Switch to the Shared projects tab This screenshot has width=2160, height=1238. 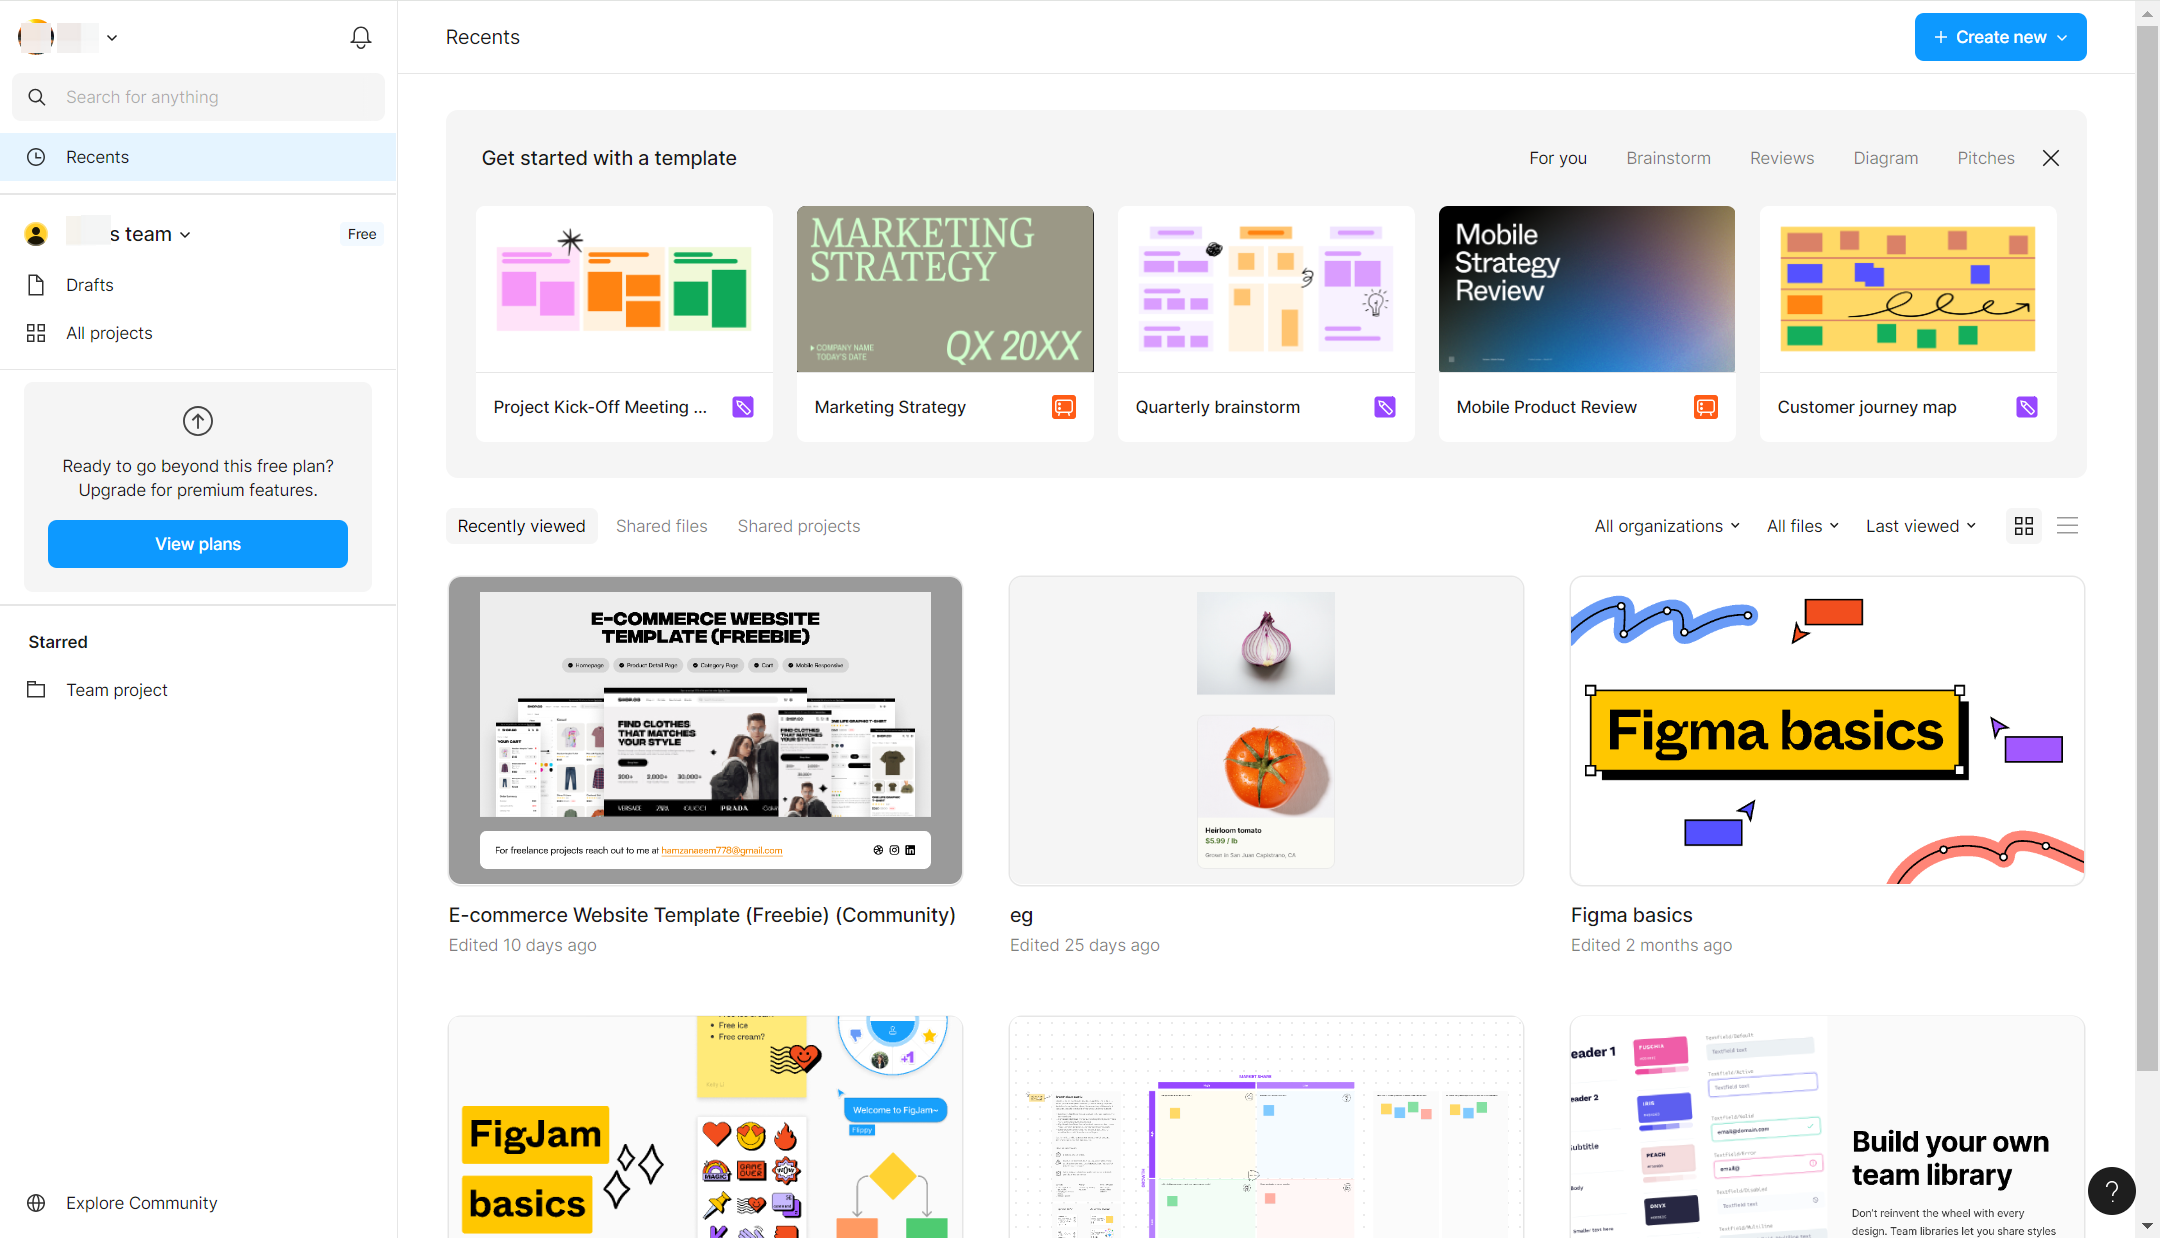tap(799, 526)
